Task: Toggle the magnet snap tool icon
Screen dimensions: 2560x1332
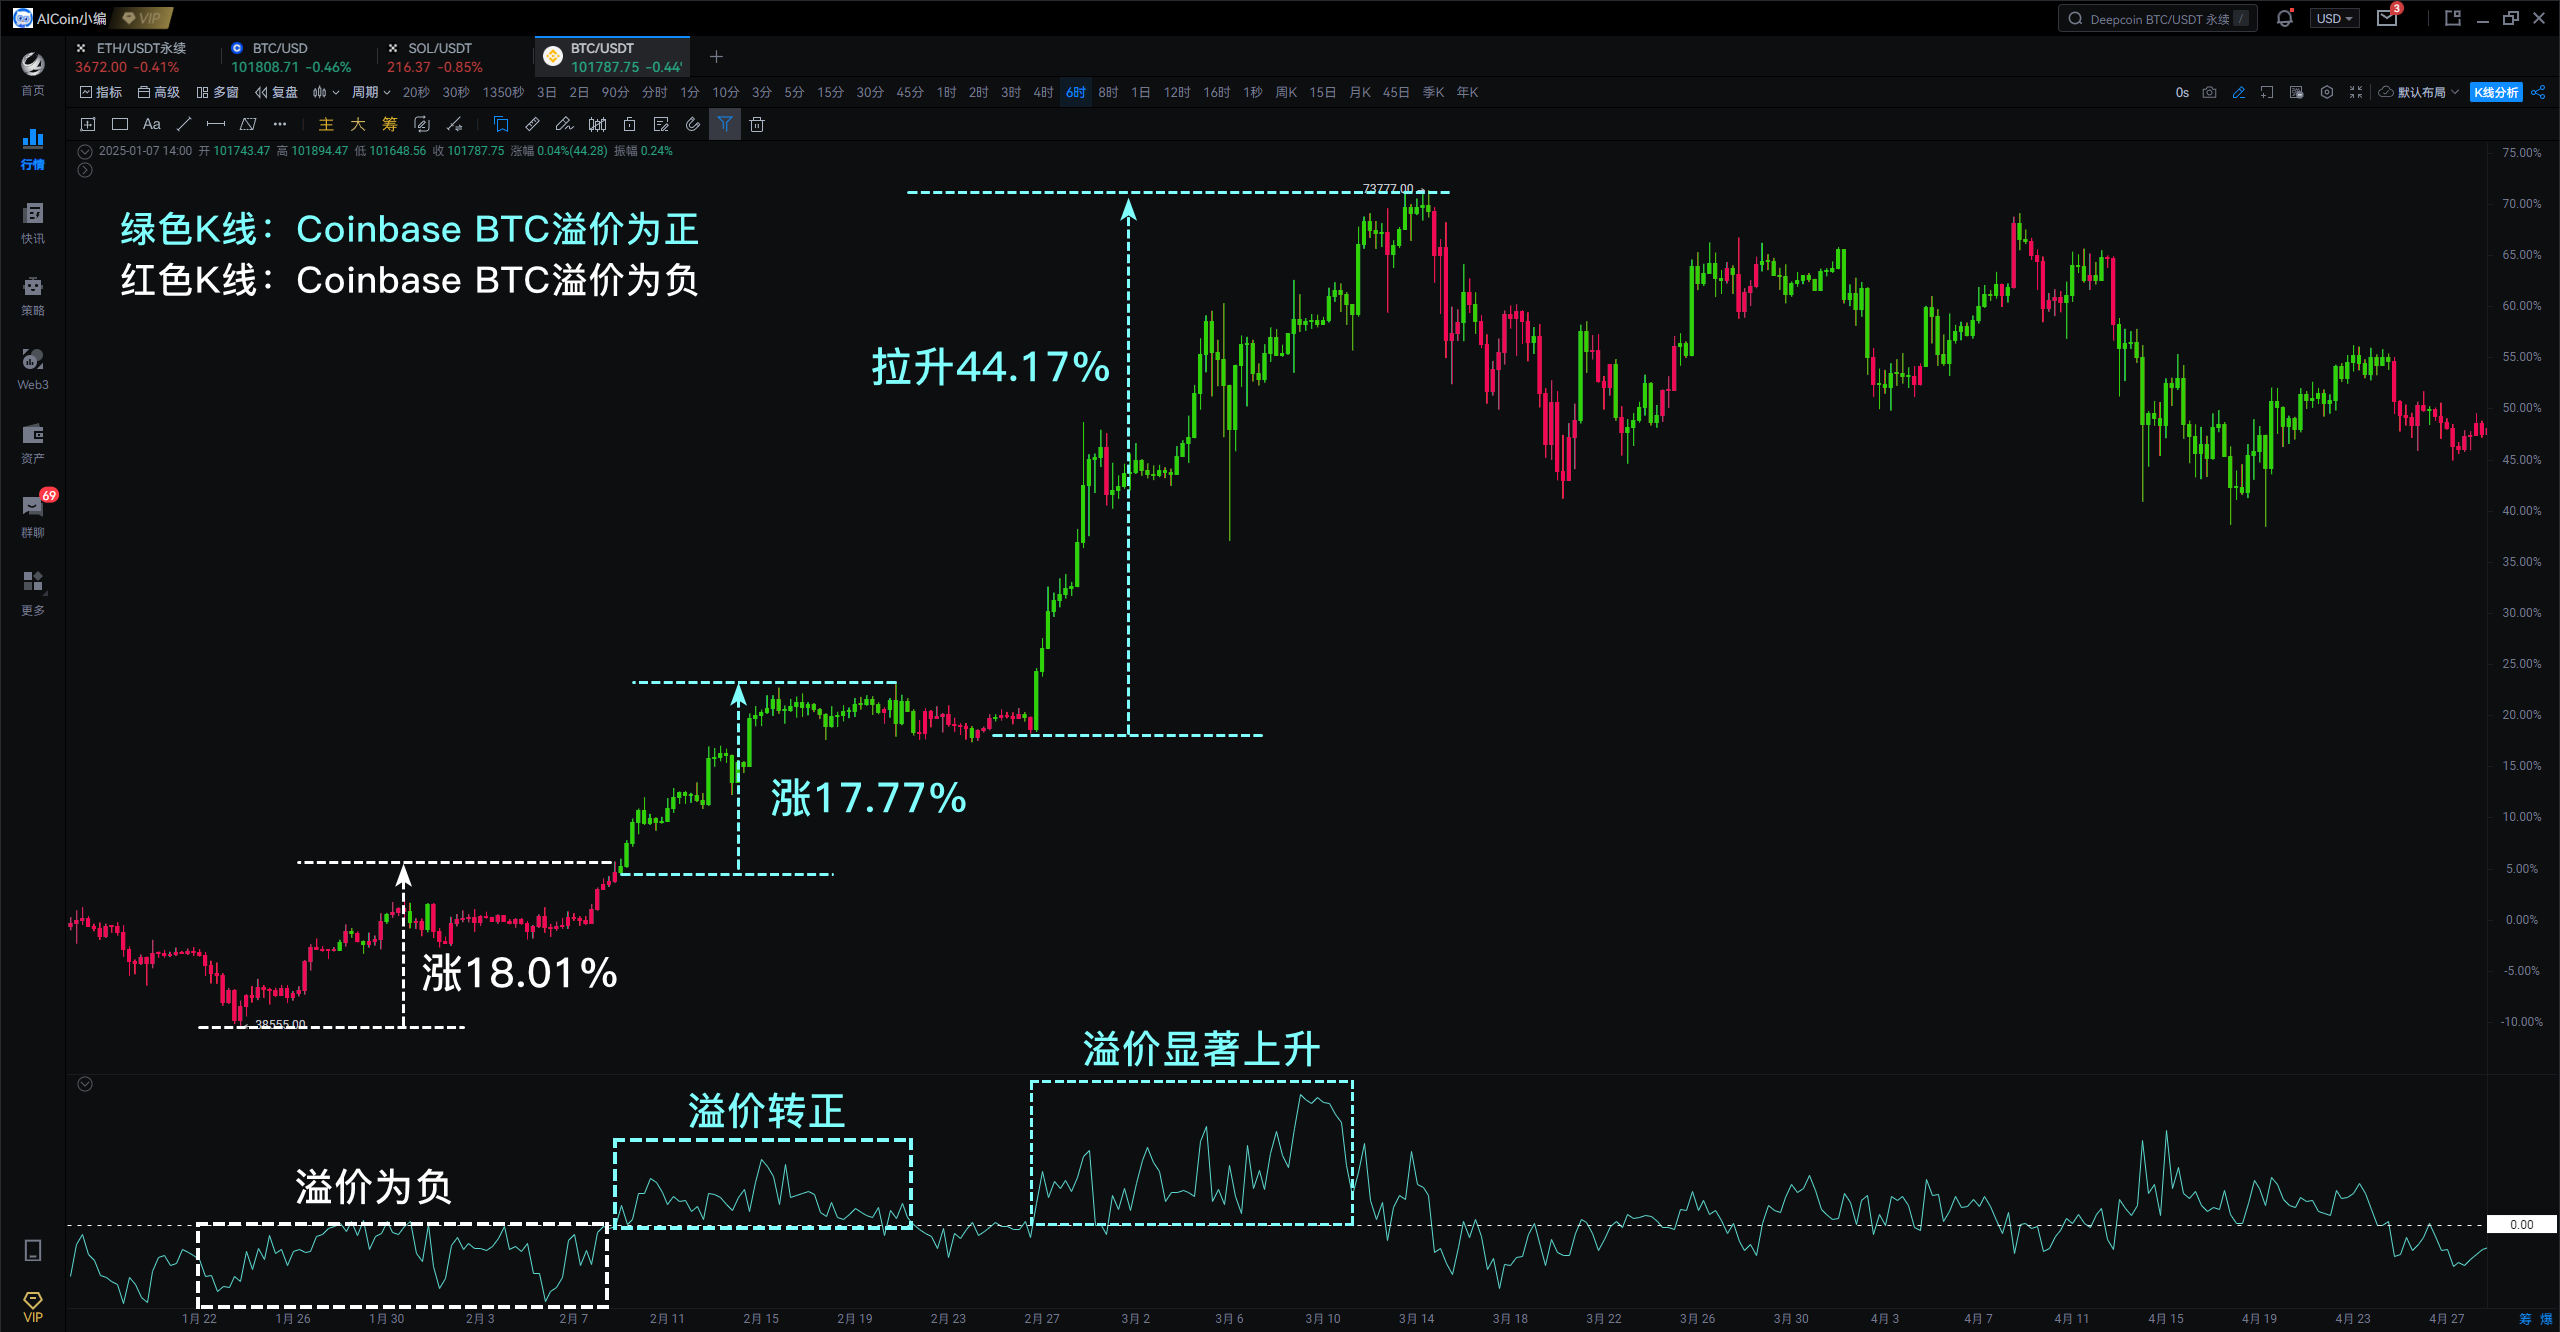Action: 693,124
